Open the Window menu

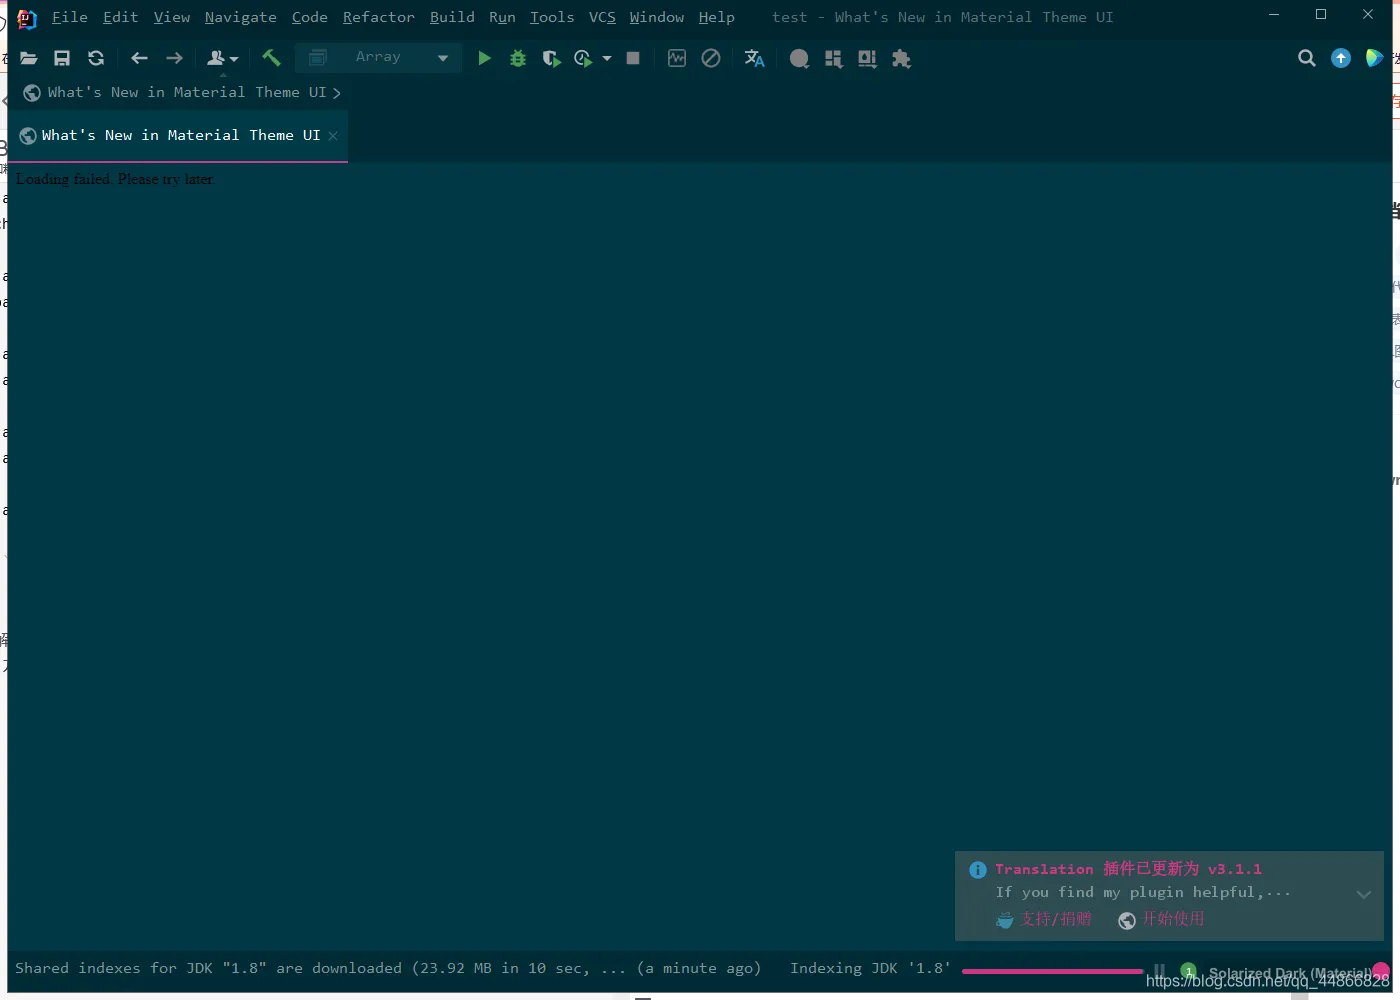pyautogui.click(x=657, y=17)
